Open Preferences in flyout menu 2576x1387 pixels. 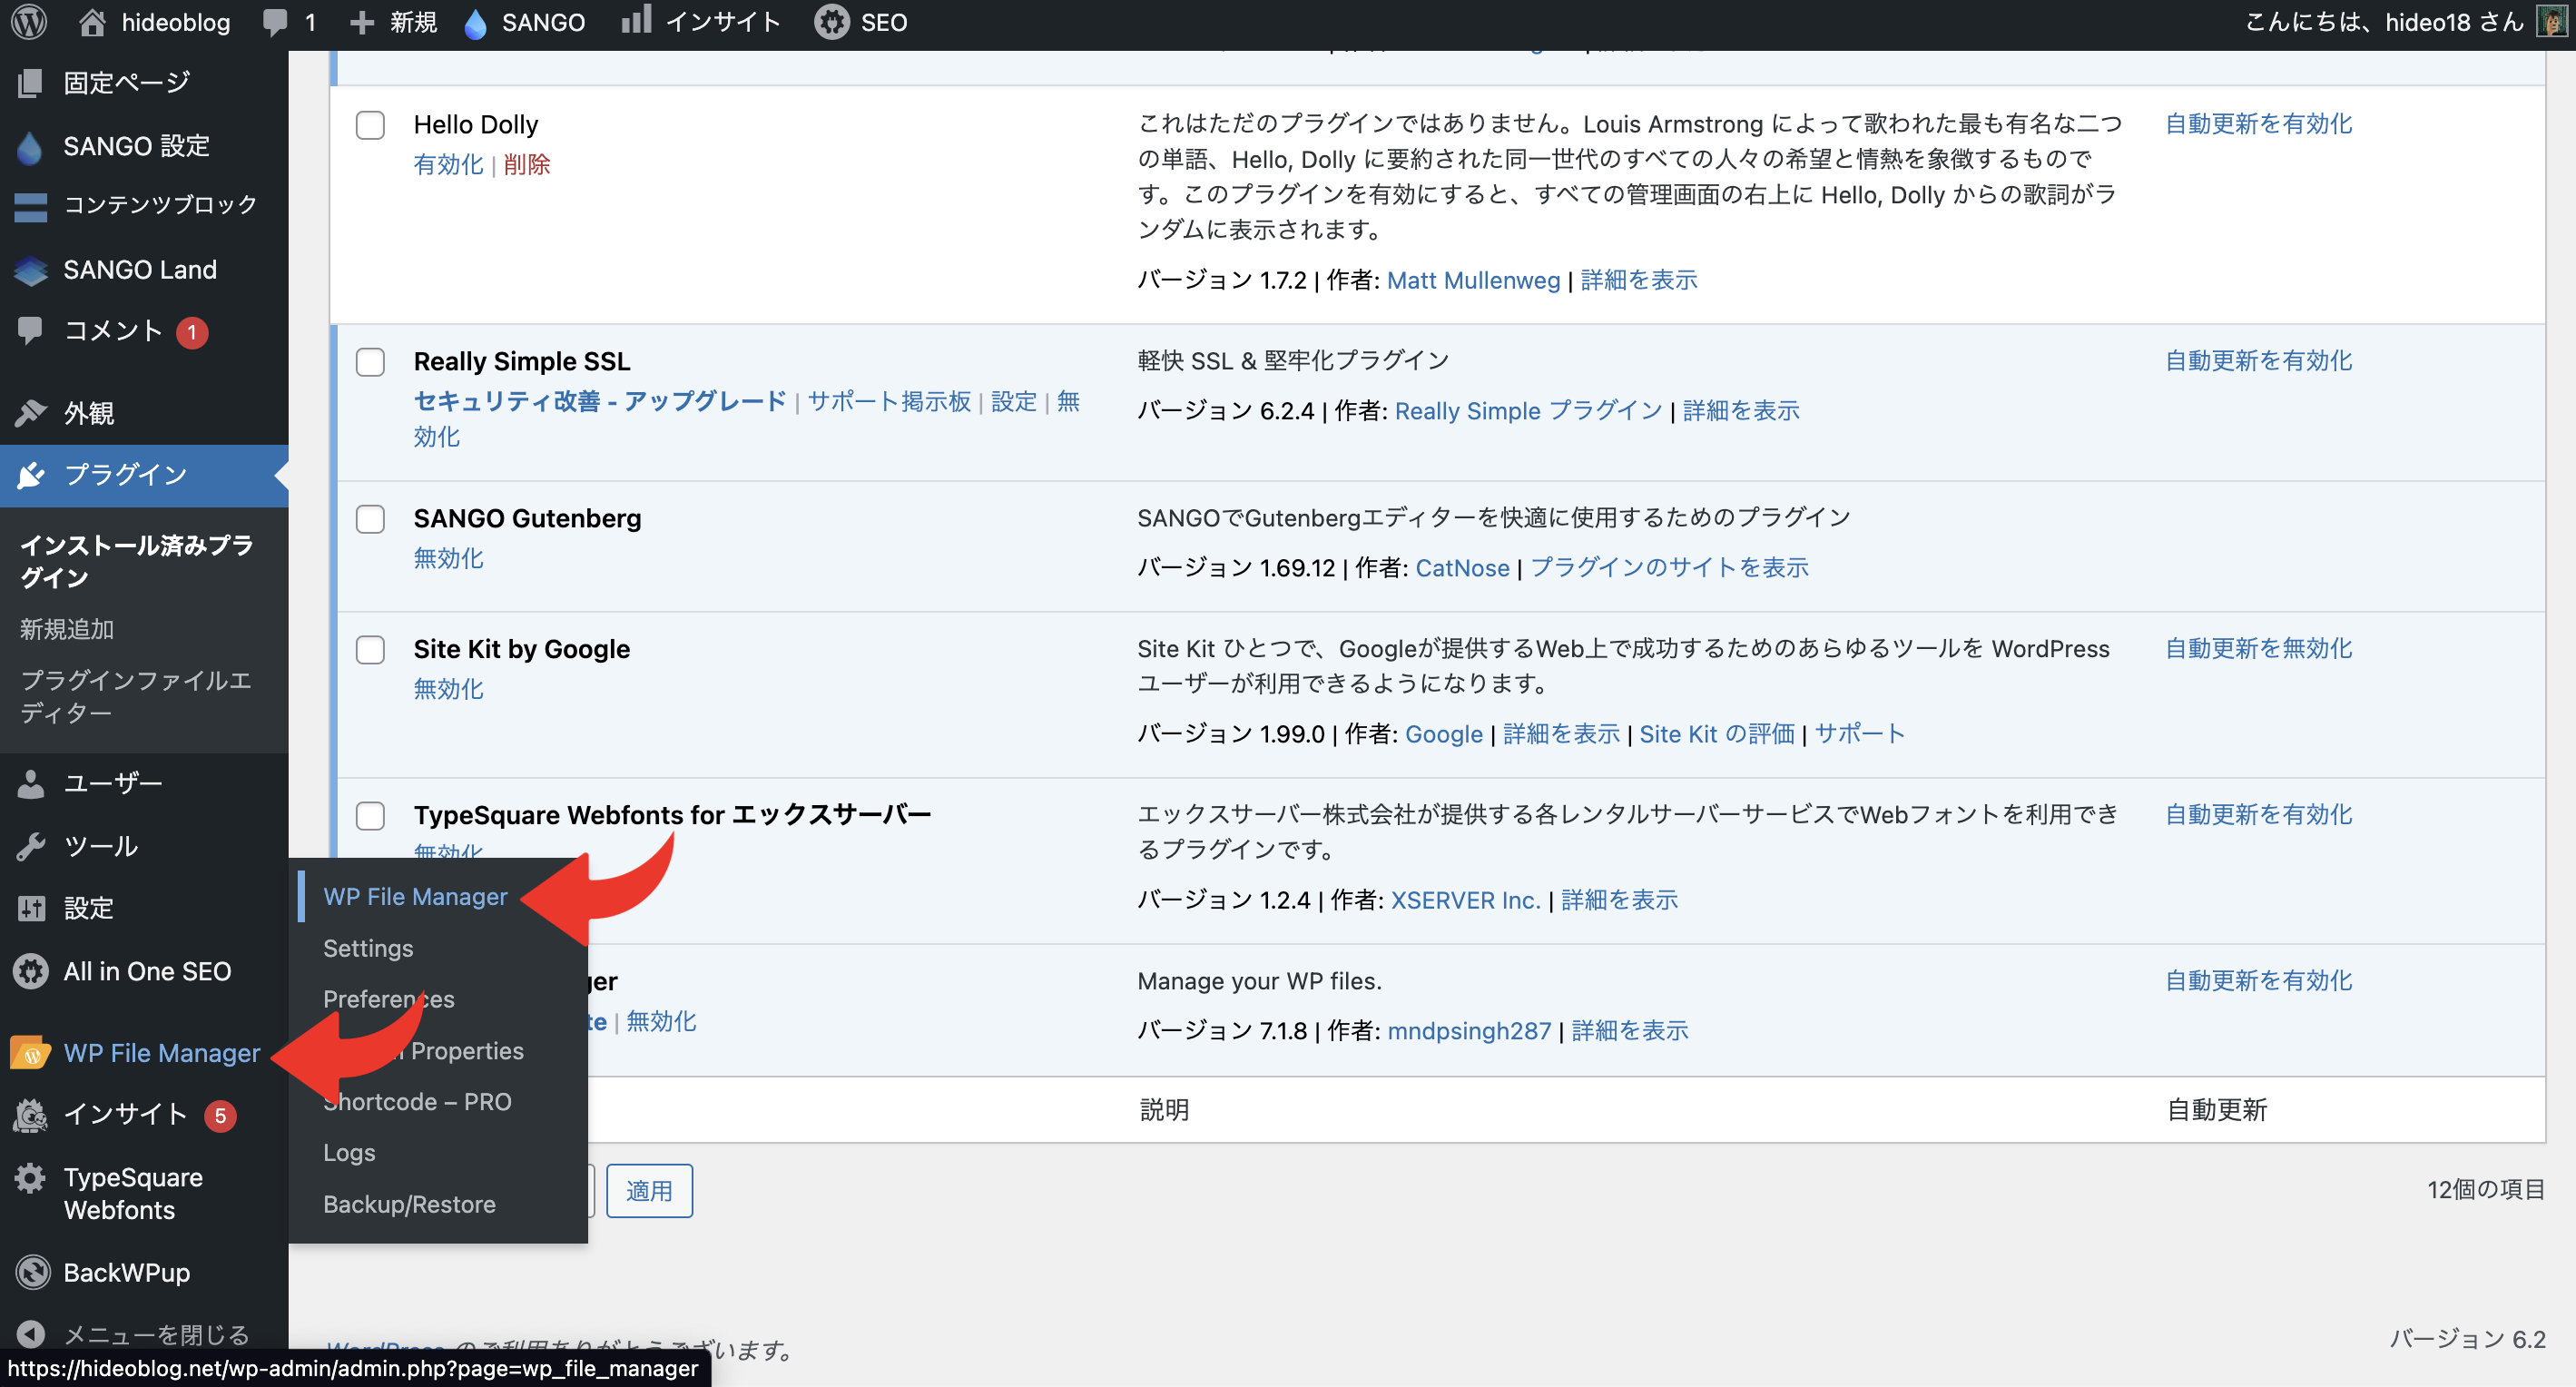click(388, 999)
